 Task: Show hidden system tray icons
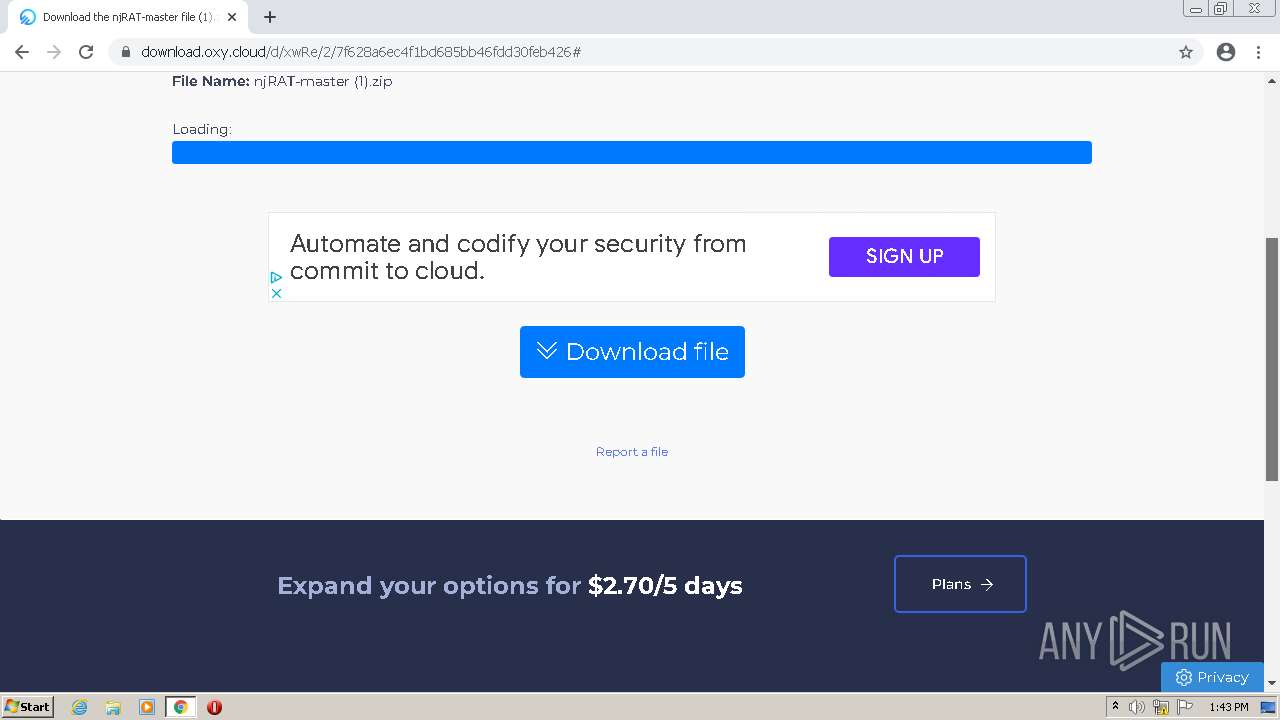click(x=1115, y=707)
